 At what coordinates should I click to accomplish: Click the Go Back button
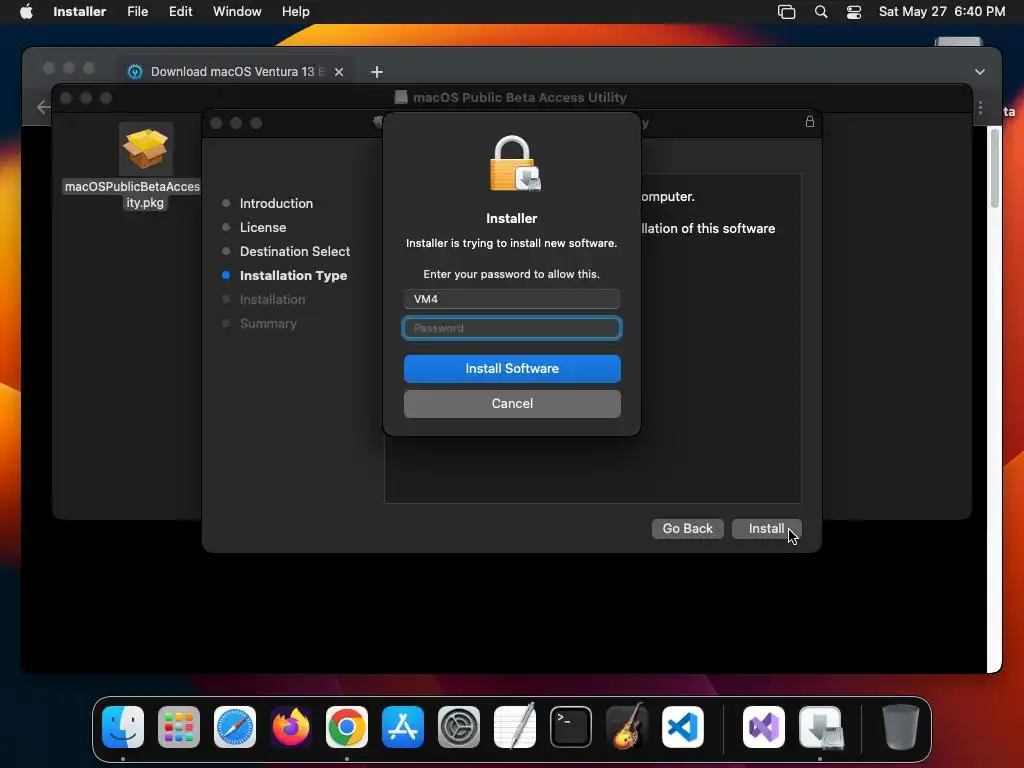tap(688, 528)
